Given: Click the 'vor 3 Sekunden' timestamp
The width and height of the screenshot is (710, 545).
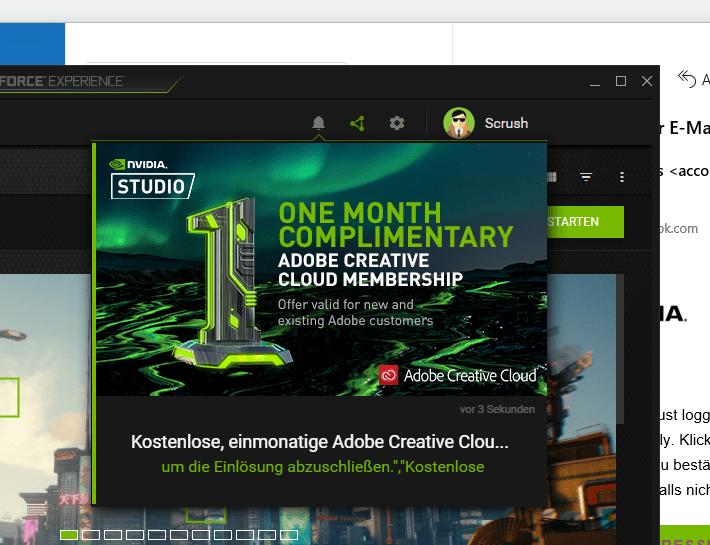Looking at the screenshot, I should (497, 409).
